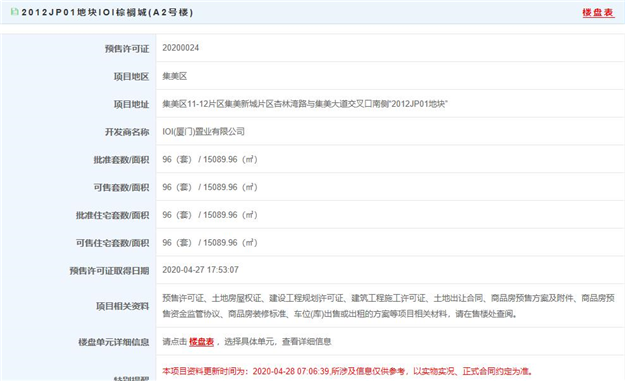Select developer name IOI(厦门)置业有限公司
Image resolution: width=625 pixels, height=381 pixels.
(x=203, y=132)
